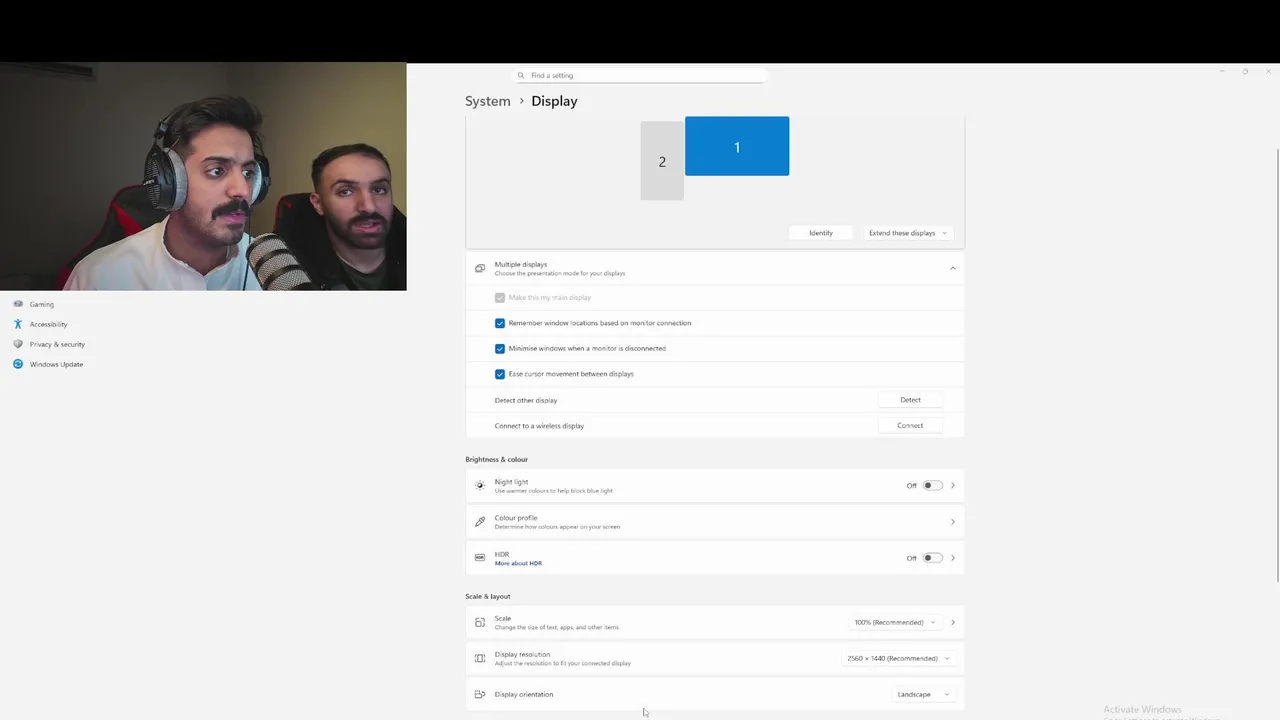This screenshot has width=1280, height=720.
Task: Click the Colour profile pen icon
Action: pos(480,522)
